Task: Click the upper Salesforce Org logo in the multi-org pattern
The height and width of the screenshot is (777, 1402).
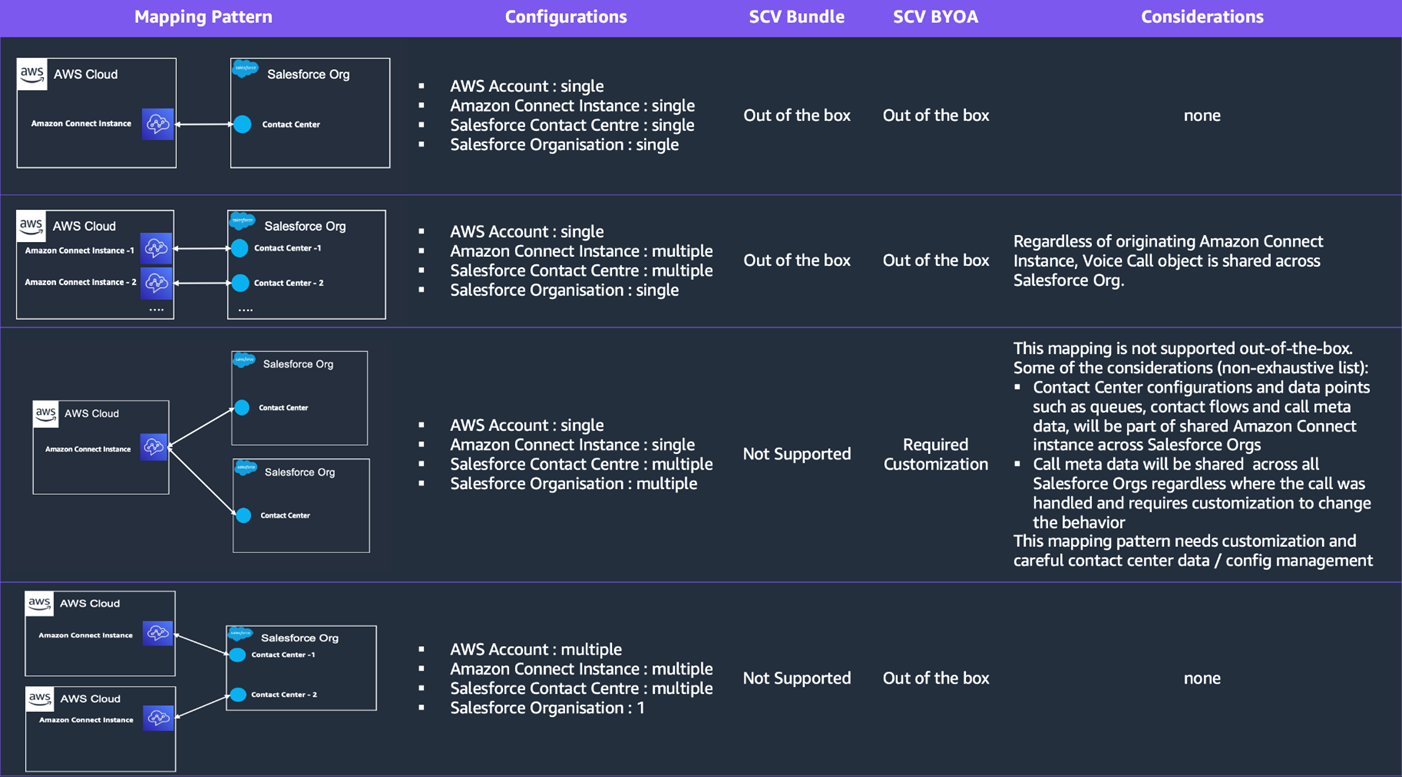Action: [244, 360]
